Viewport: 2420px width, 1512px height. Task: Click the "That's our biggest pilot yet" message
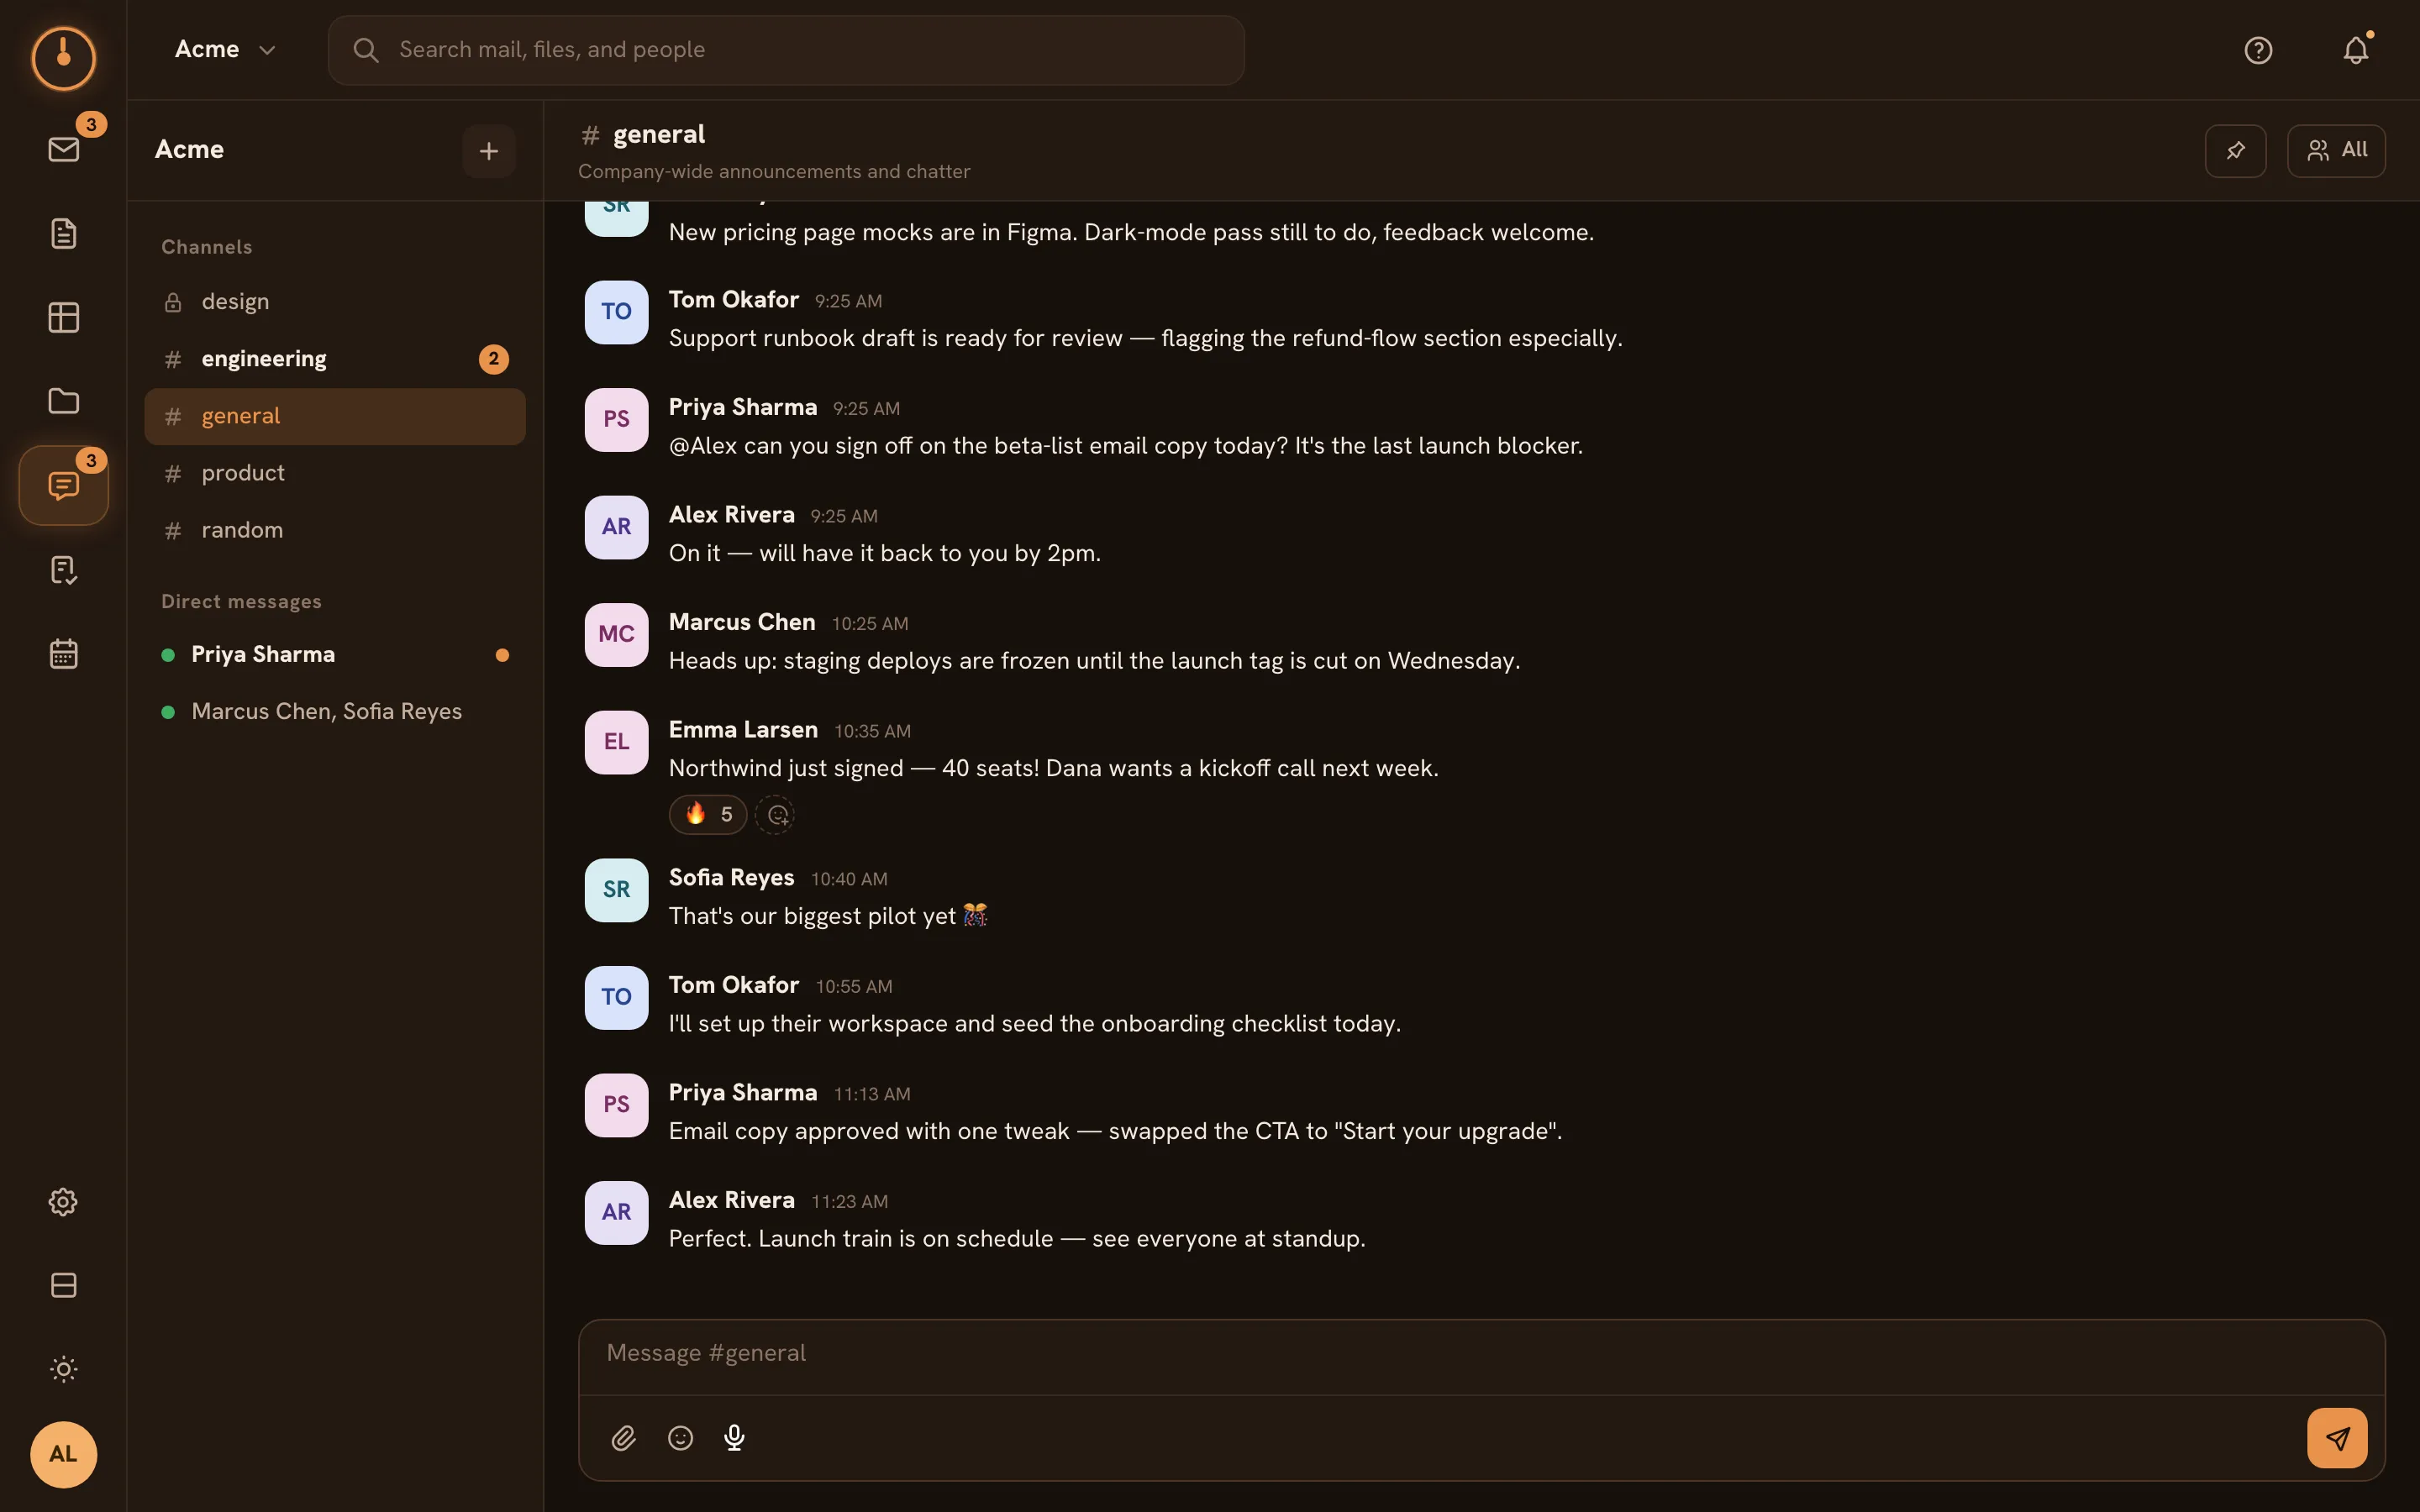(x=828, y=916)
